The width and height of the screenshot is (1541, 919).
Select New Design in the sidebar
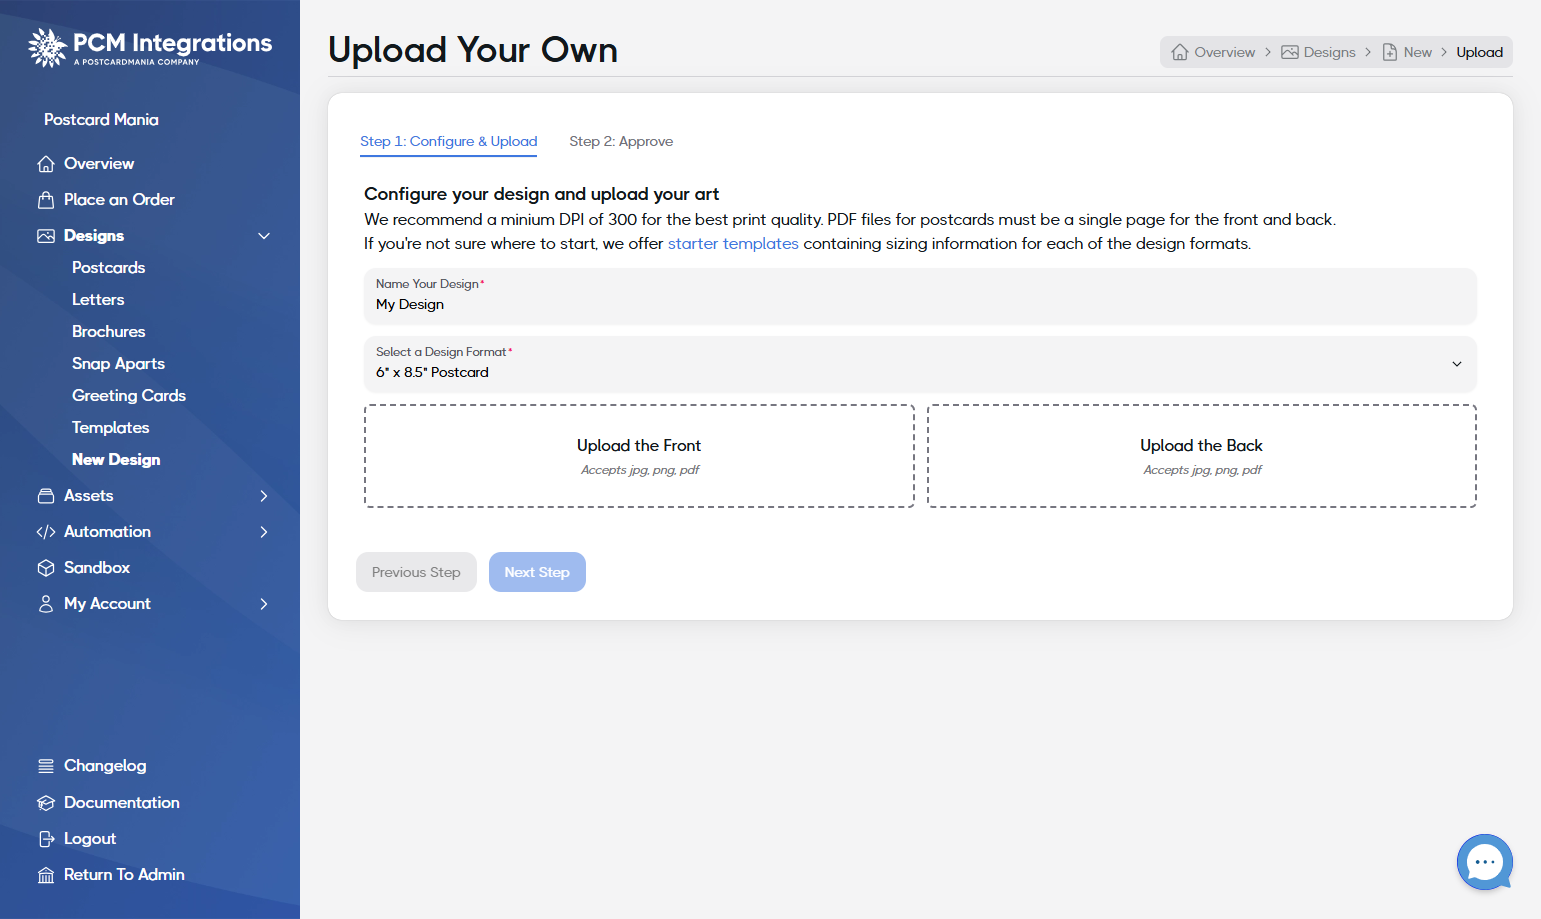pos(116,460)
